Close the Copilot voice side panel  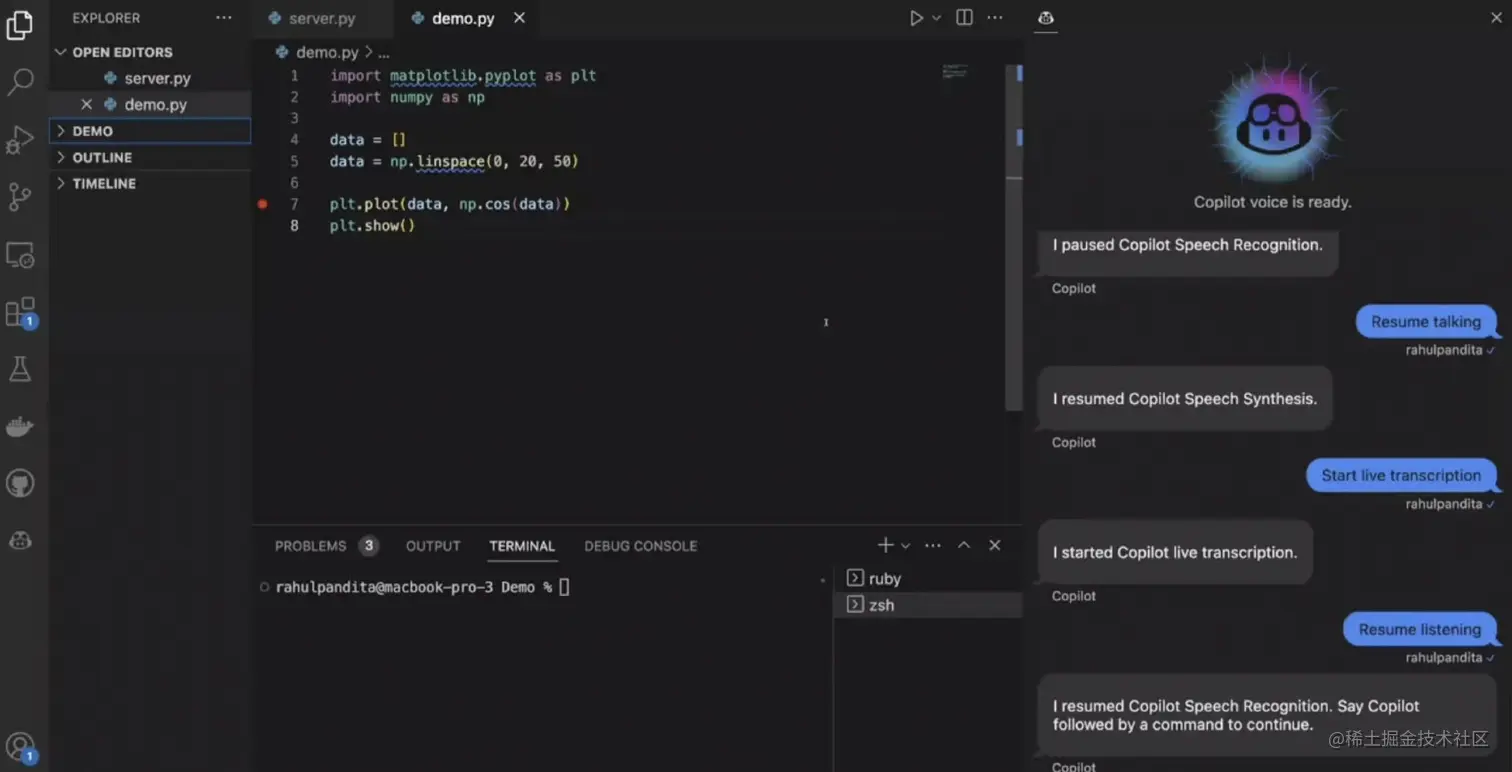tap(1497, 18)
